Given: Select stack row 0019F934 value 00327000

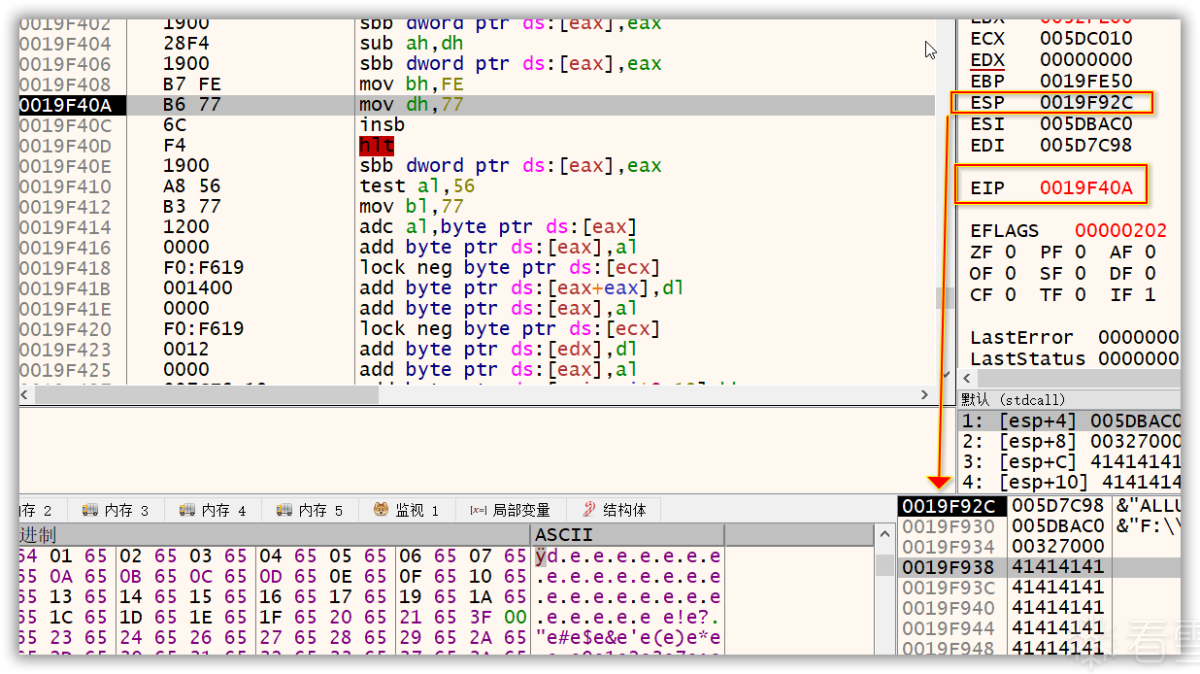Looking at the screenshot, I should tap(1058, 547).
